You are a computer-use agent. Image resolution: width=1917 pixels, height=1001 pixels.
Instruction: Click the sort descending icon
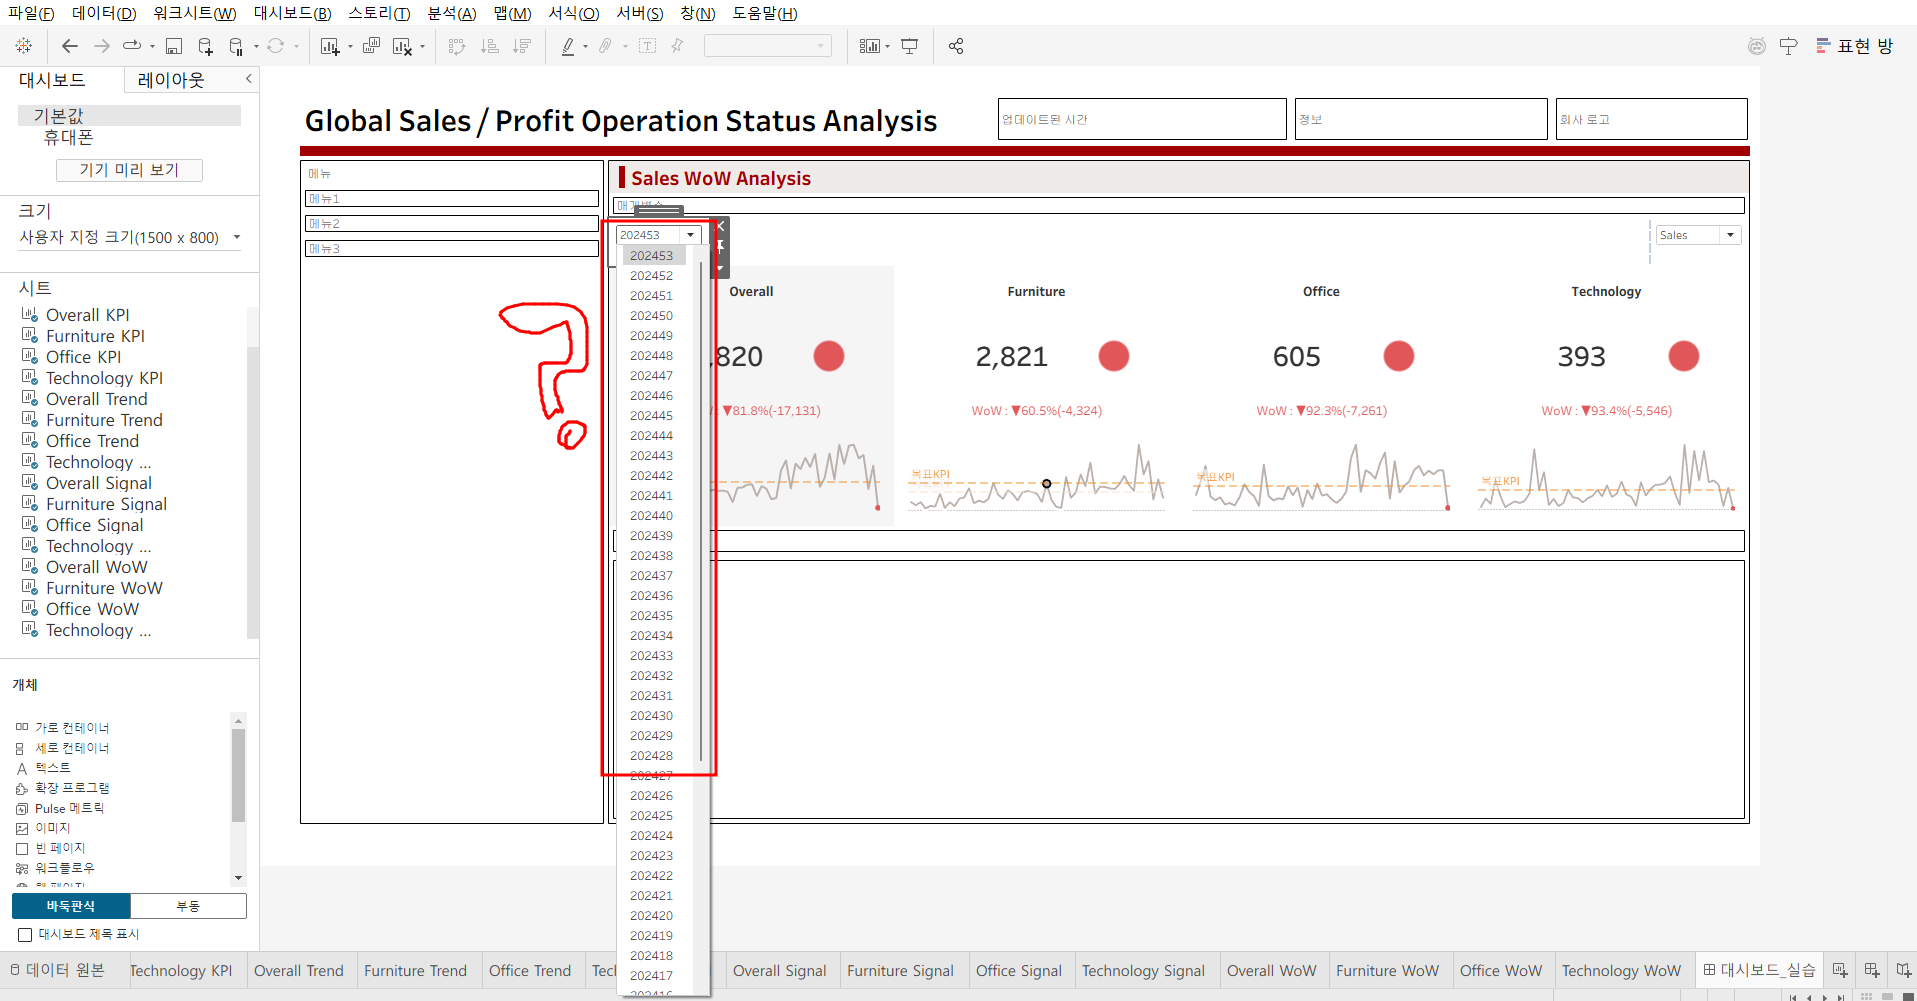[x=521, y=46]
